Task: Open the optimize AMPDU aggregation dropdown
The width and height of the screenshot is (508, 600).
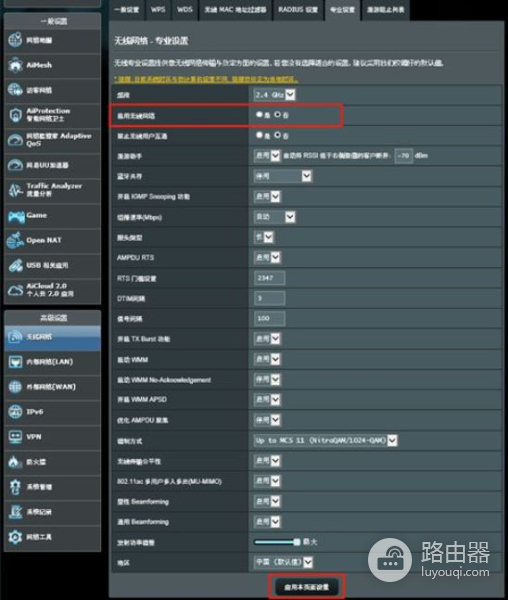Action: (x=267, y=420)
